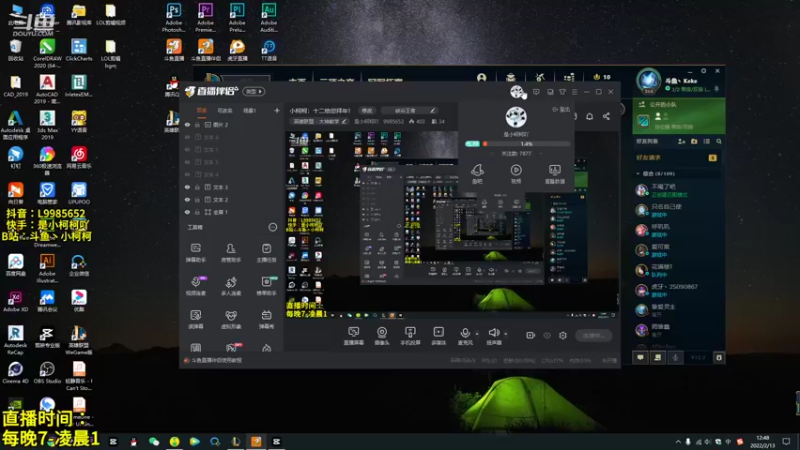This screenshot has width=800, height=450.
Task: Open the LoL chat icon at panel bottom
Action: (640, 358)
